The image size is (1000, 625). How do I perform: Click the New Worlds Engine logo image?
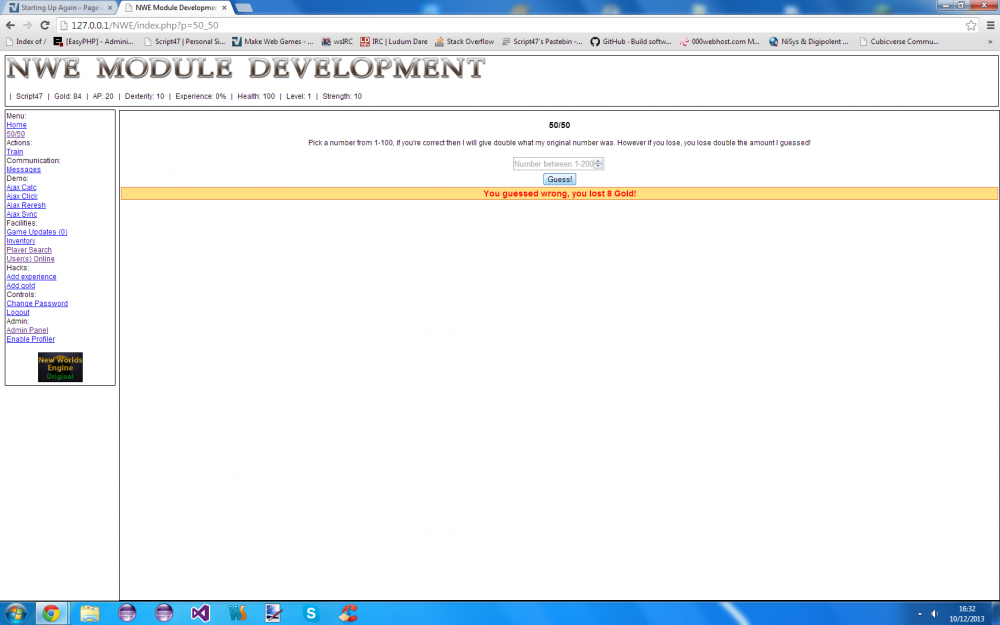60,367
